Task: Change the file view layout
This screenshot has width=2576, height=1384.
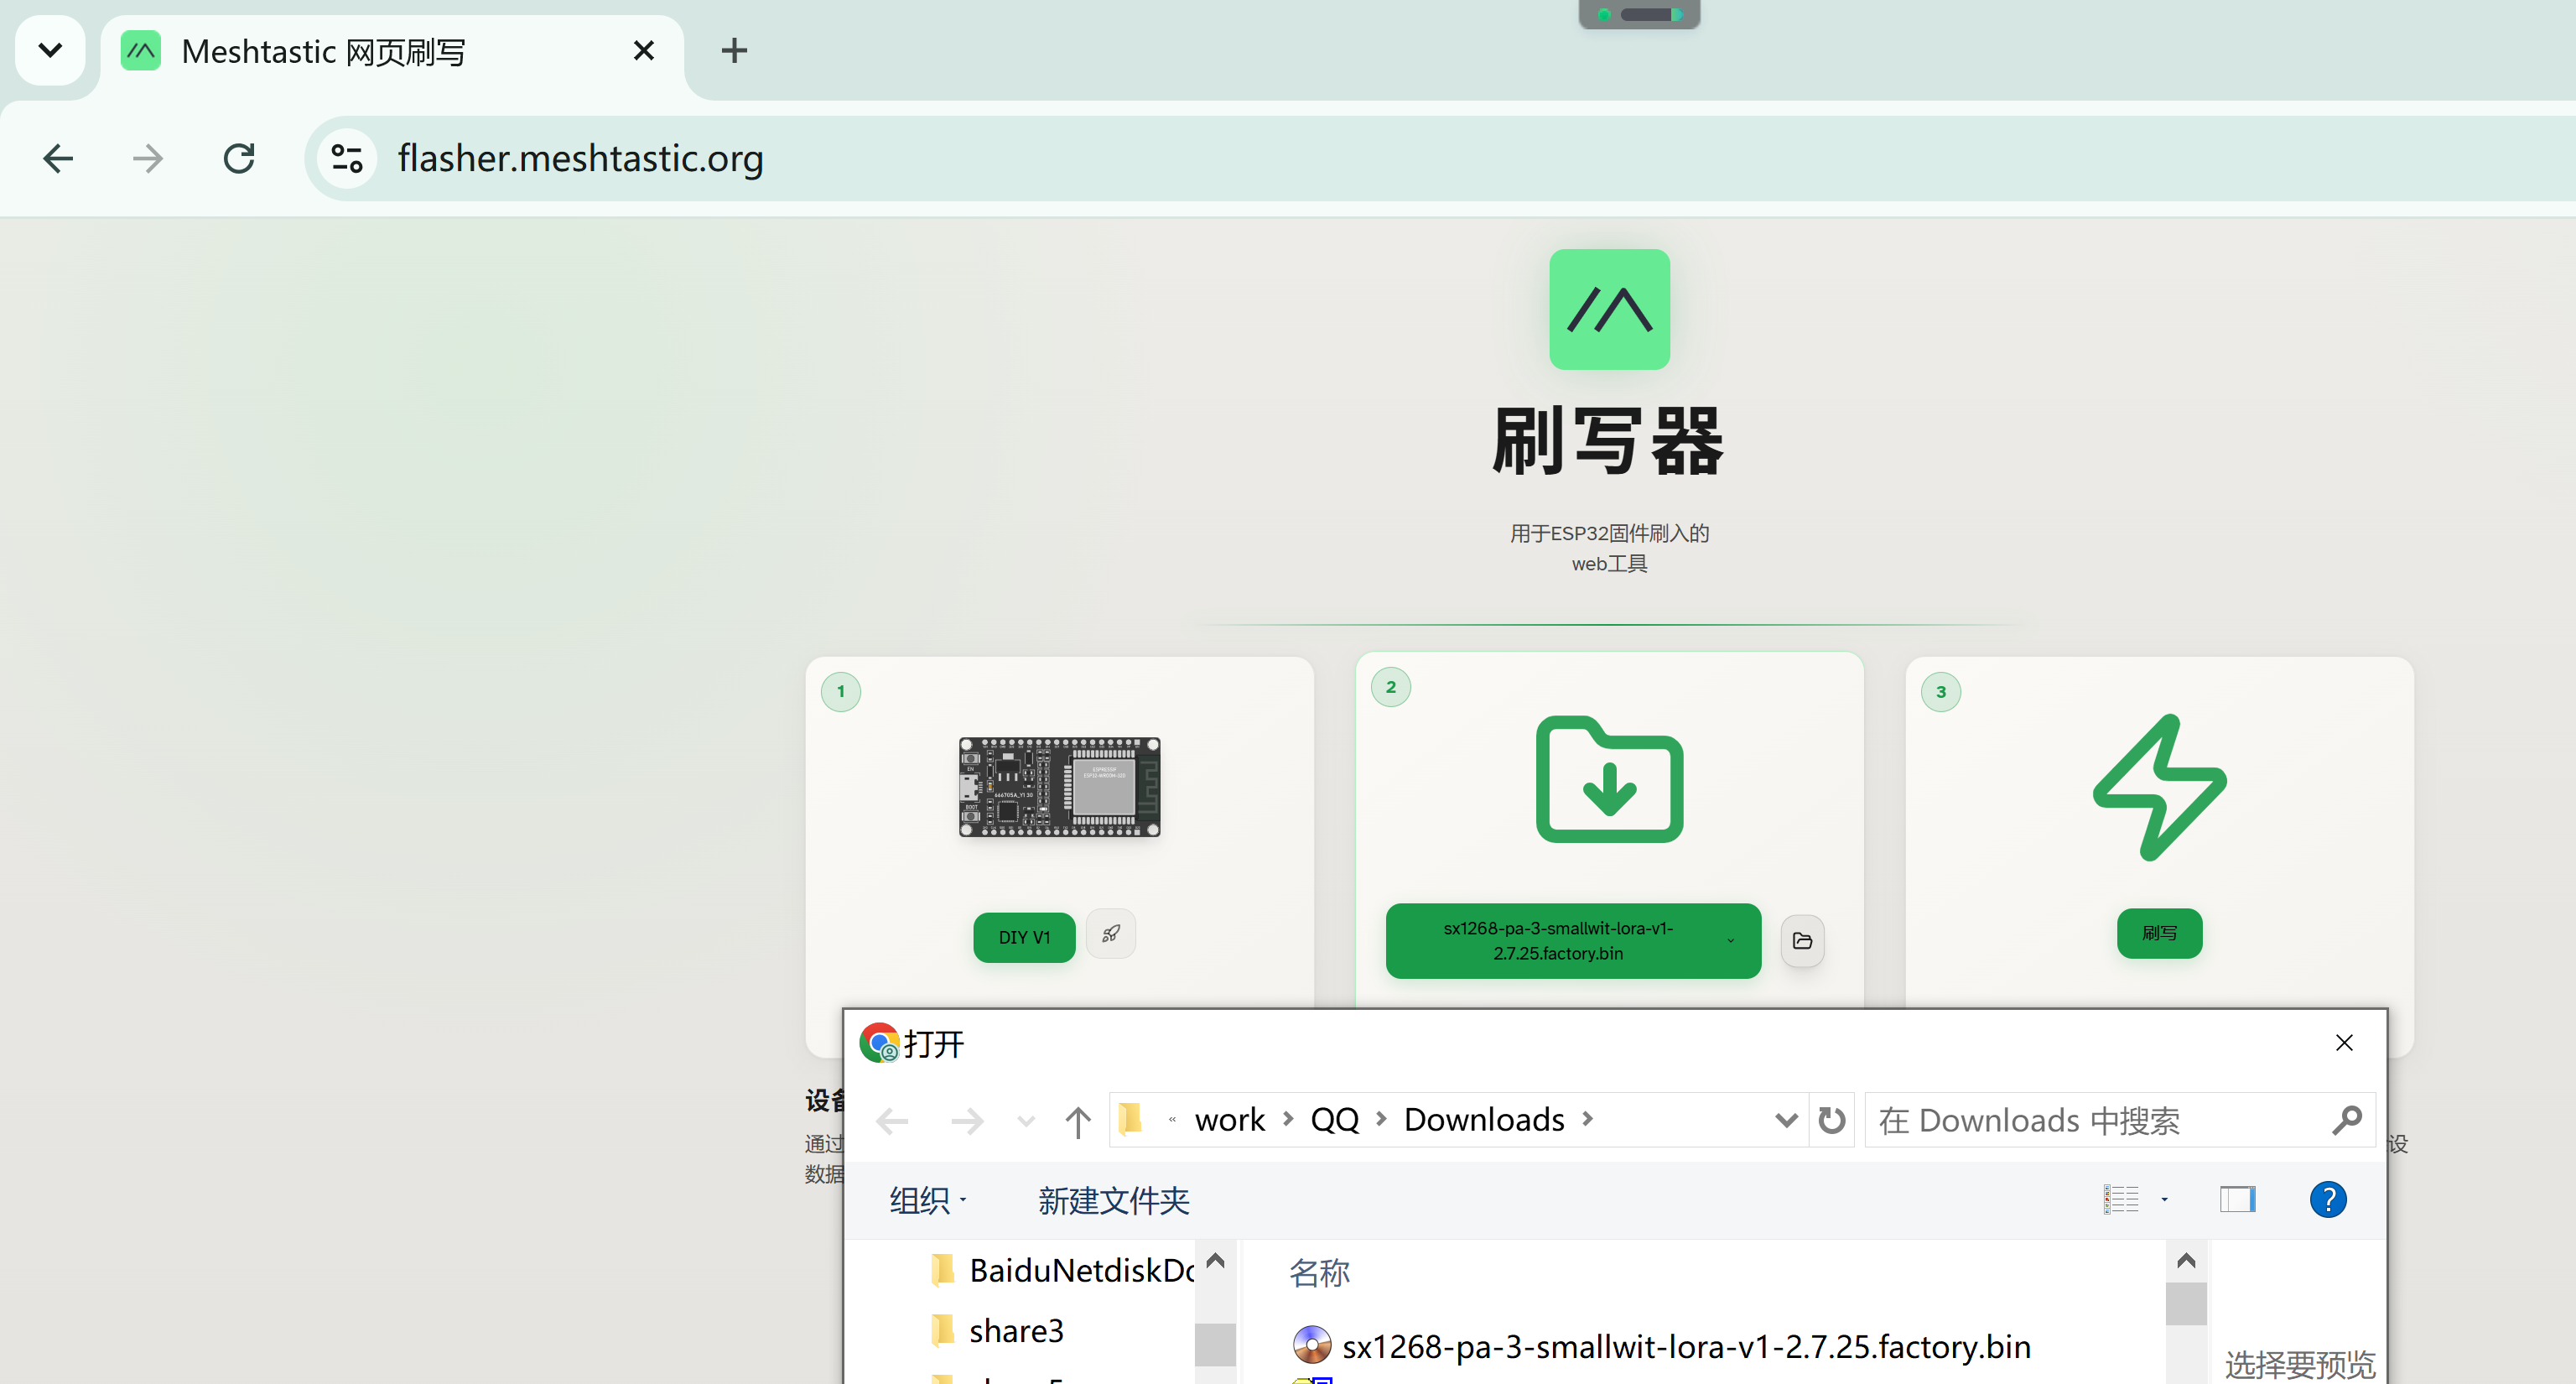Action: 2120,1199
